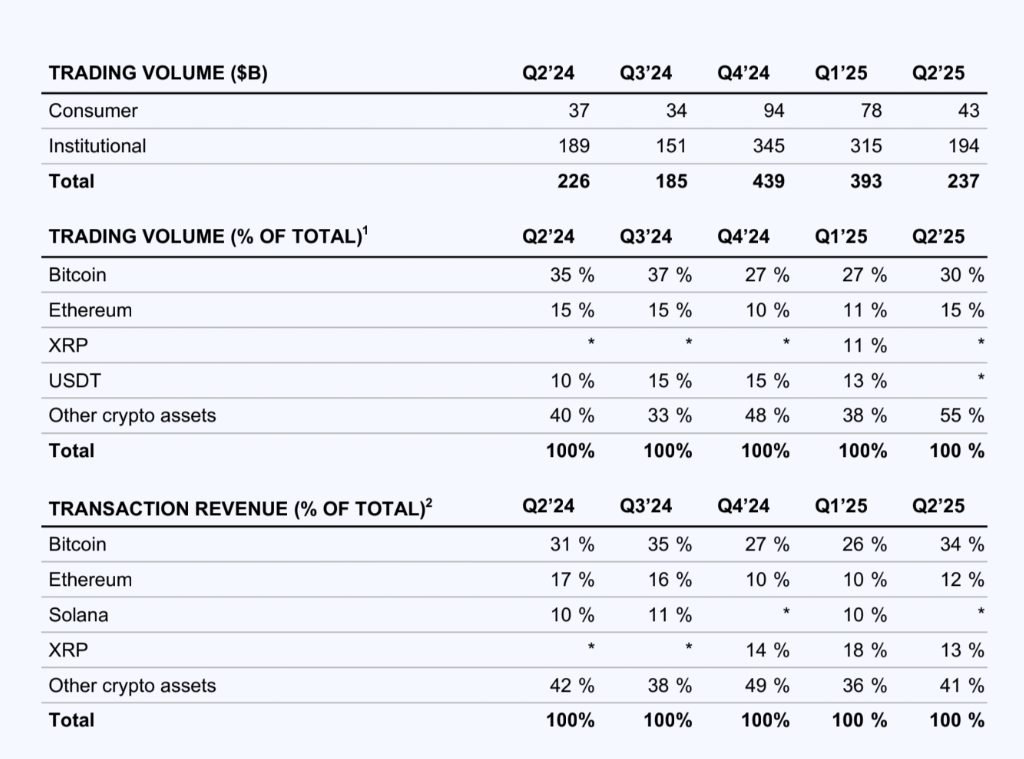The width and height of the screenshot is (1024, 759).
Task: Click the Institutional row label
Action: point(97,146)
